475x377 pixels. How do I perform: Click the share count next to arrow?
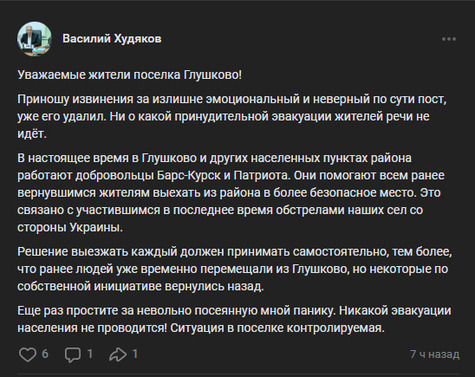point(135,354)
